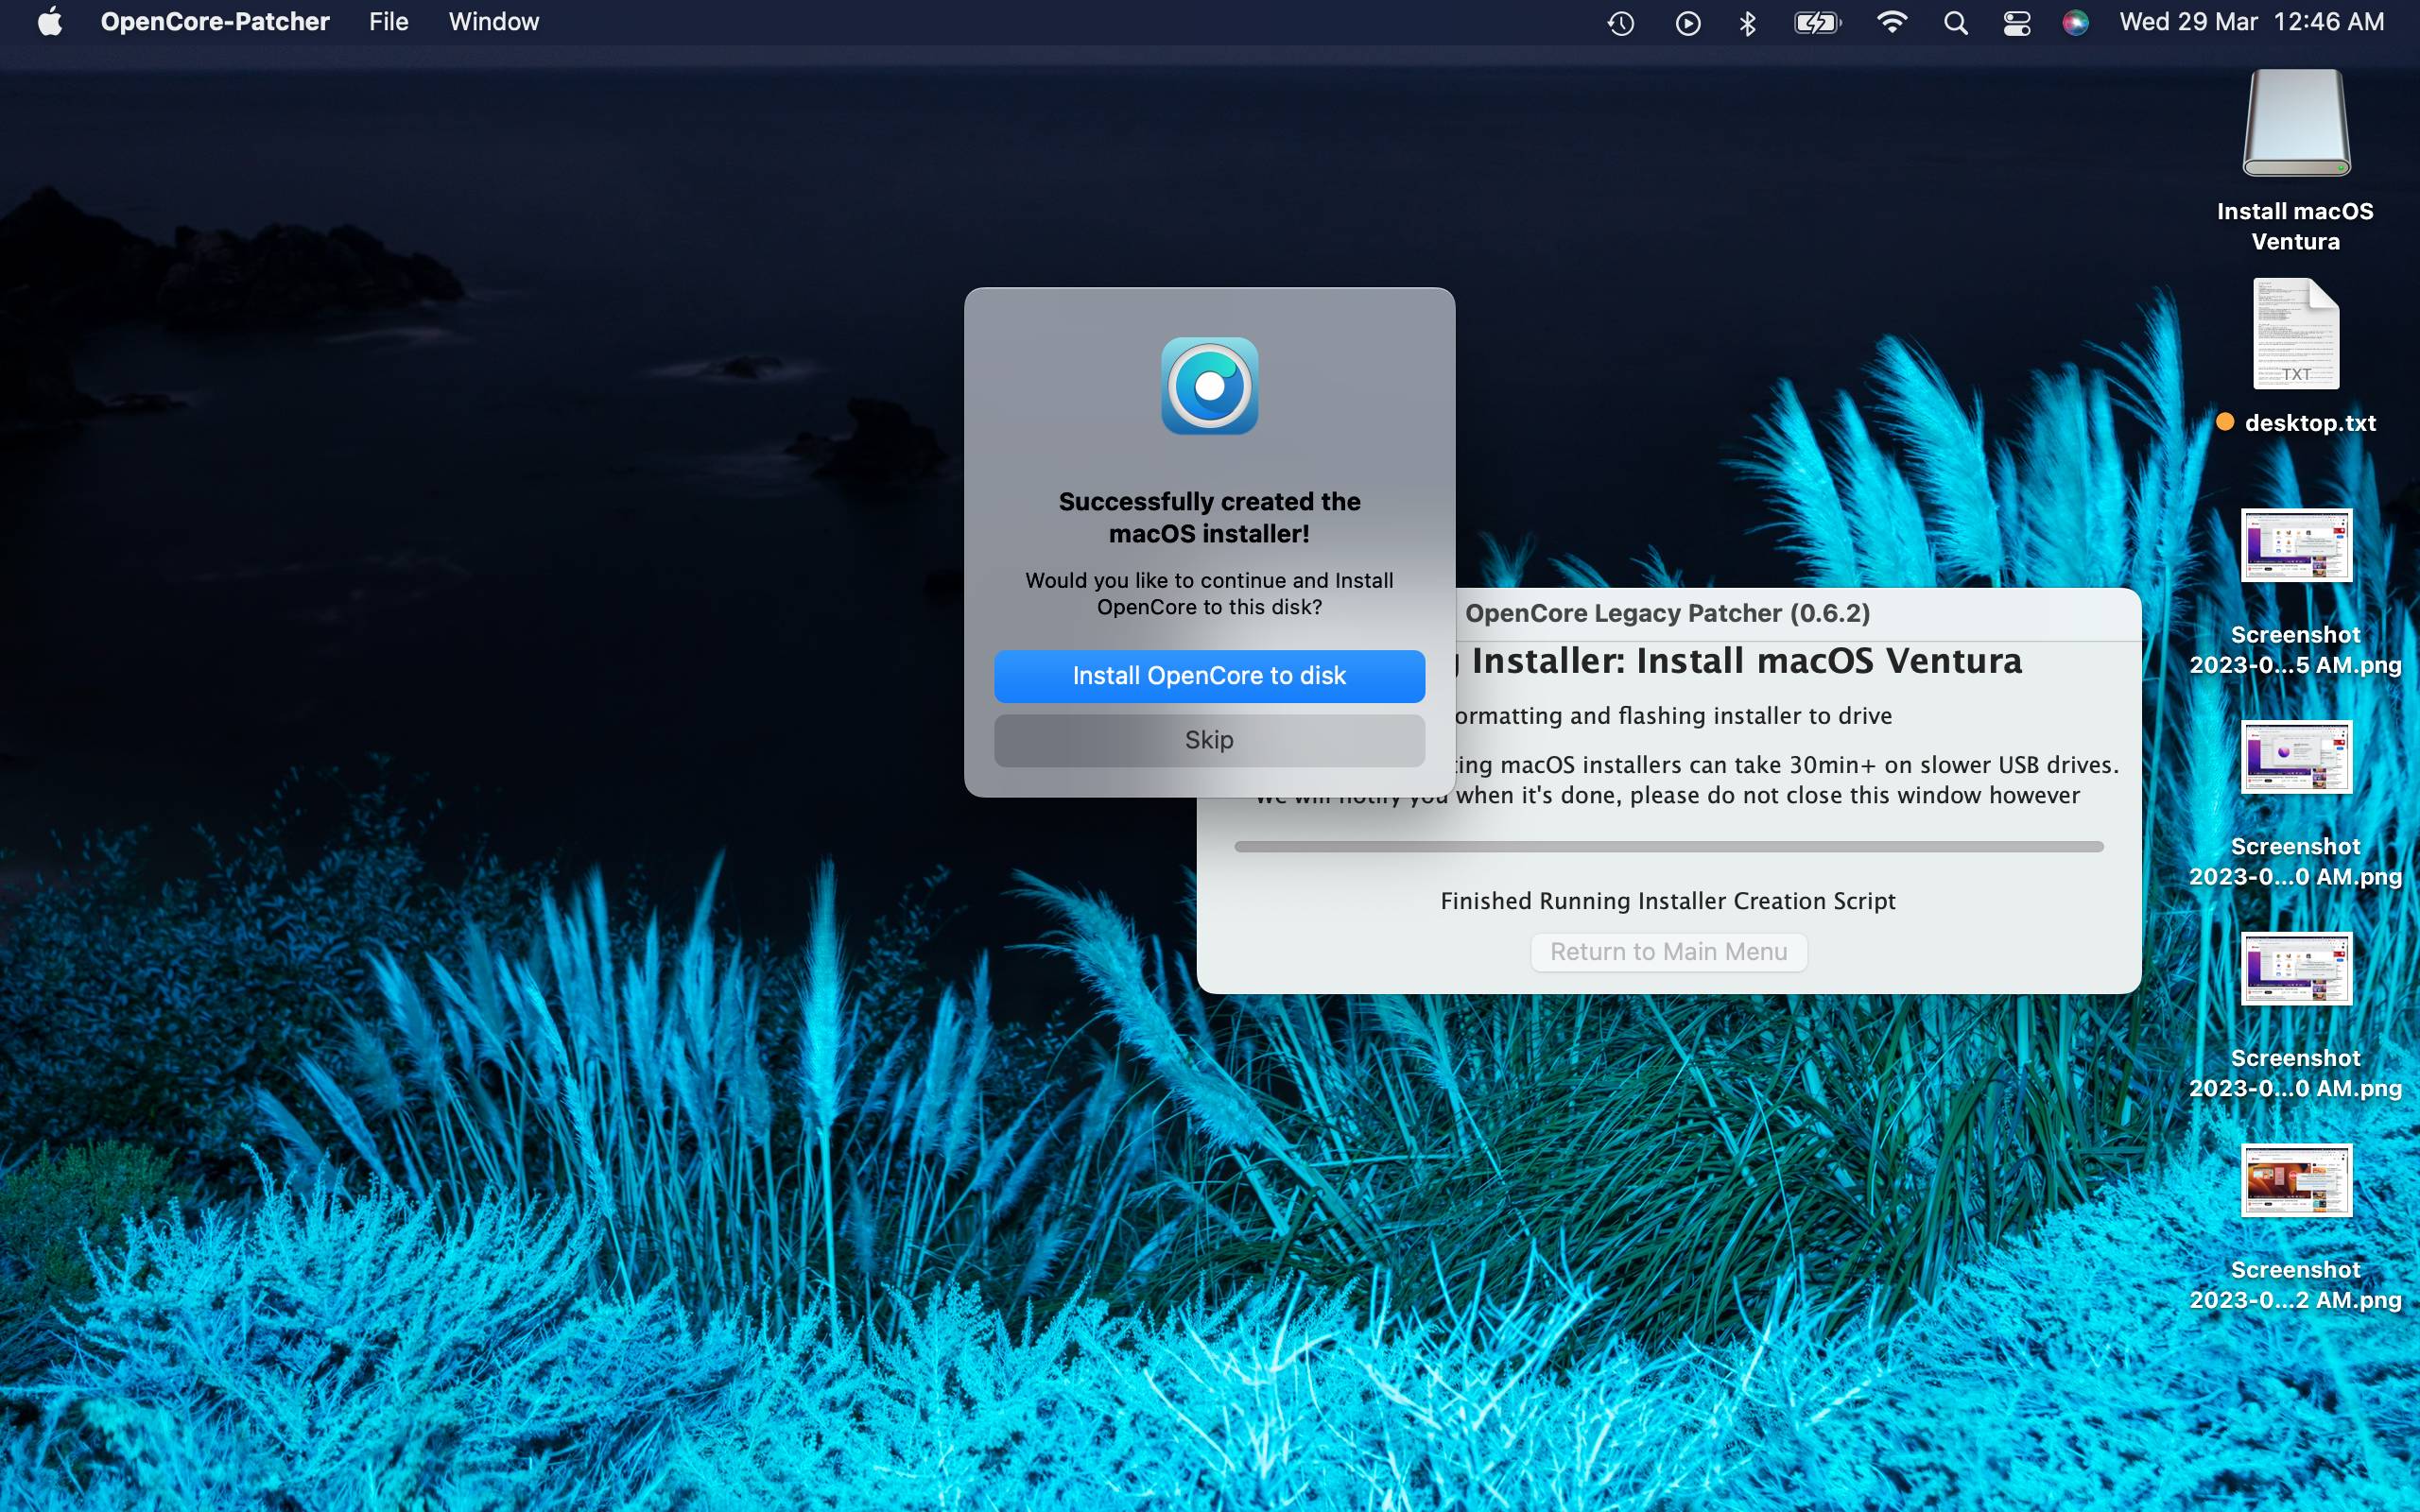Screen dimensions: 2420x1512
Task: Click the OpenCore Patcher icon in dialog
Action: pyautogui.click(x=1209, y=386)
